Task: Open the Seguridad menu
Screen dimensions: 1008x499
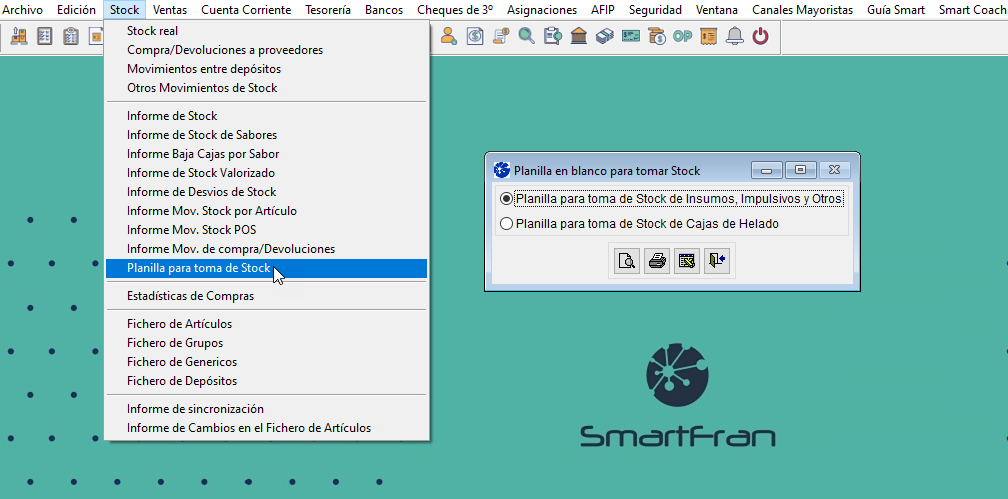Action: pyautogui.click(x=655, y=10)
